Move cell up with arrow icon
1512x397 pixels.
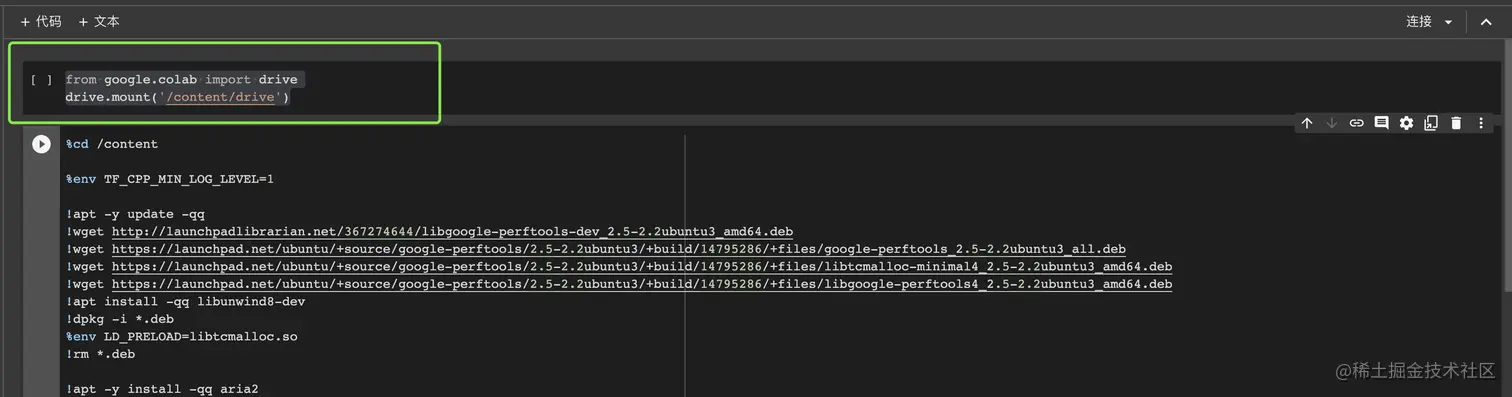click(1307, 123)
